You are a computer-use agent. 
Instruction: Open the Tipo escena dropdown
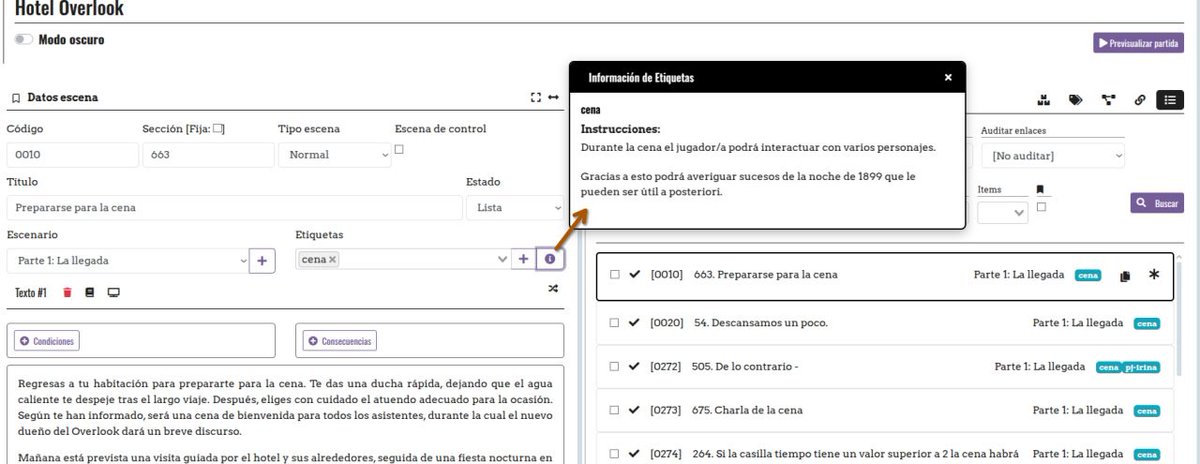[336, 155]
